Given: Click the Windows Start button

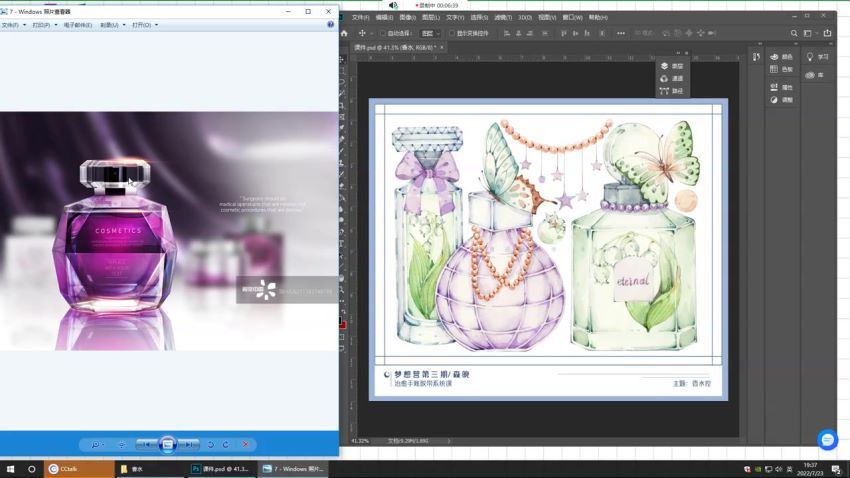Looking at the screenshot, I should (x=10, y=469).
